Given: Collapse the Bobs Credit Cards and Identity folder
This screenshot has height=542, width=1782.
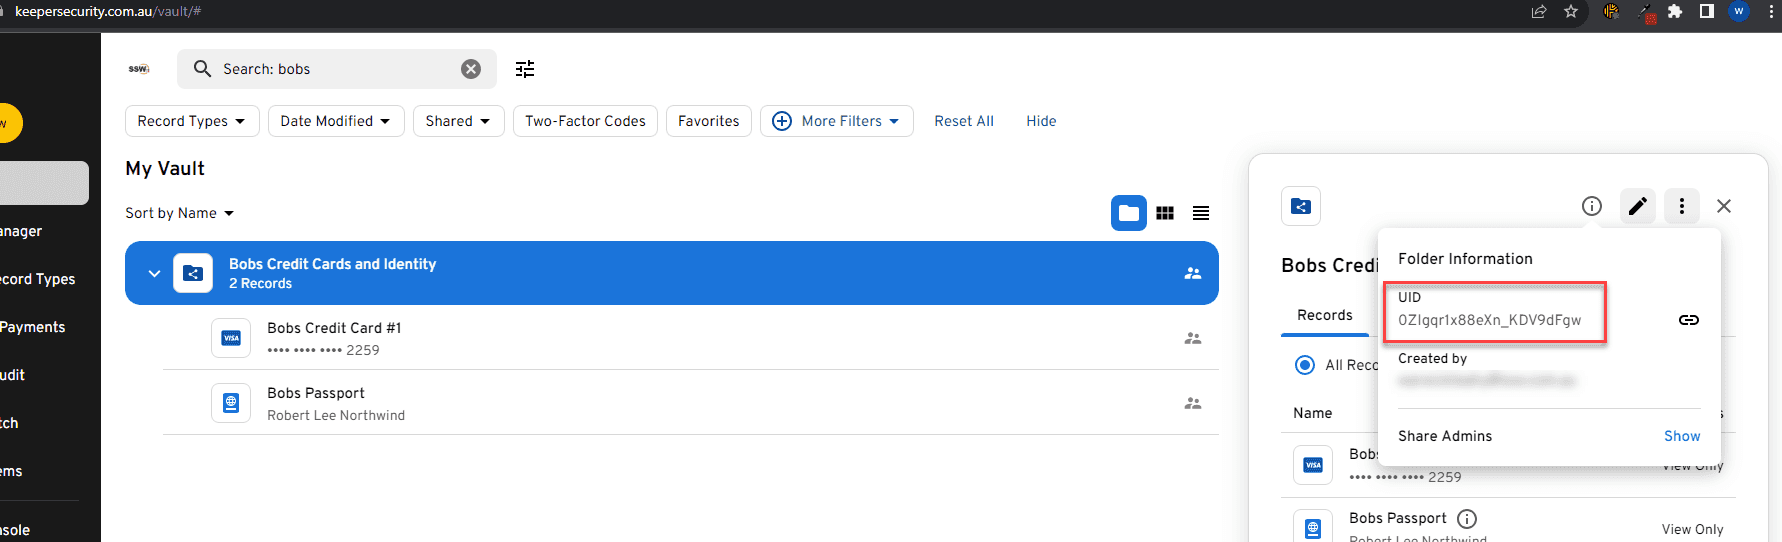Looking at the screenshot, I should click(x=154, y=273).
